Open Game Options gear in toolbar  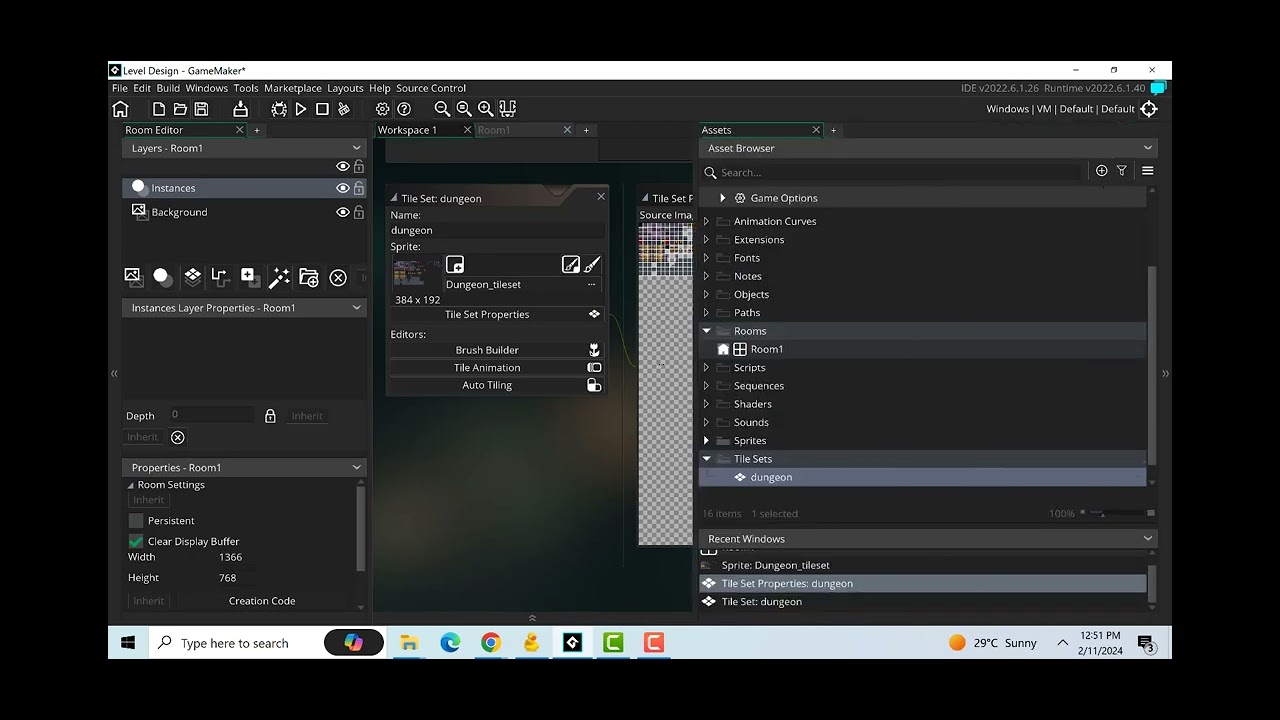[x=382, y=109]
